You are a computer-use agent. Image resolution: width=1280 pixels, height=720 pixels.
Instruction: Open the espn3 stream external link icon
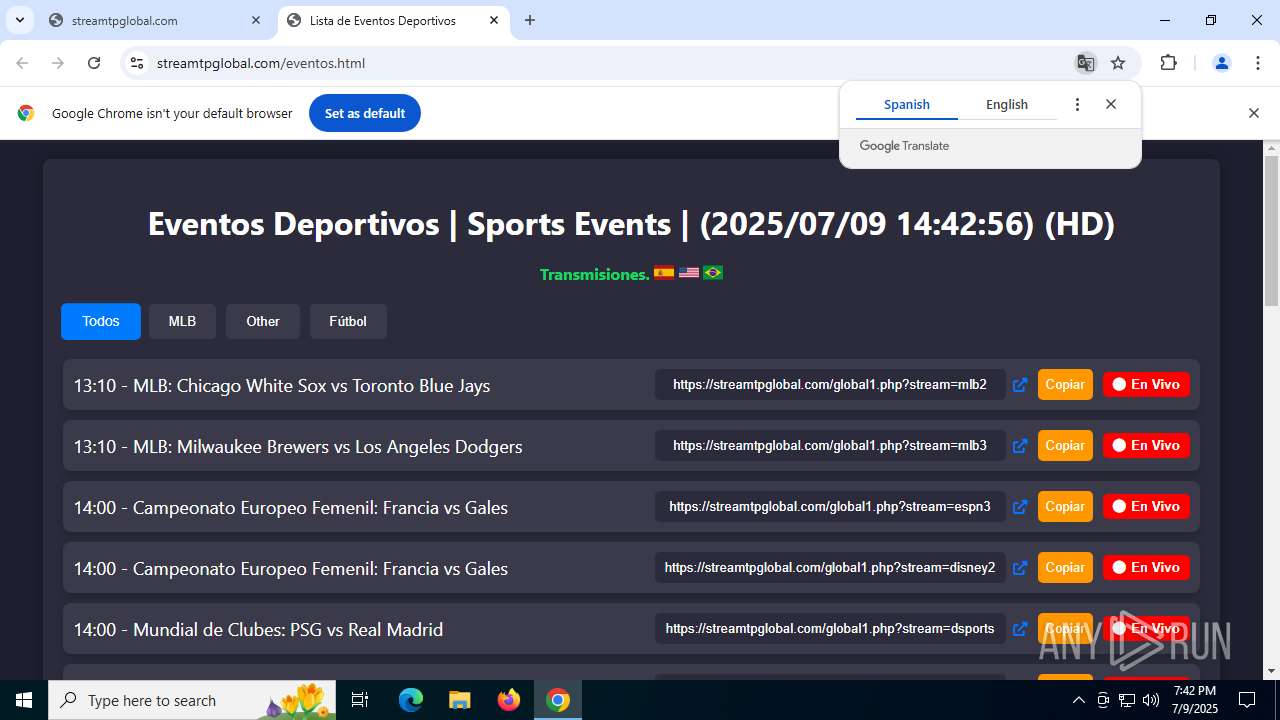point(1020,507)
